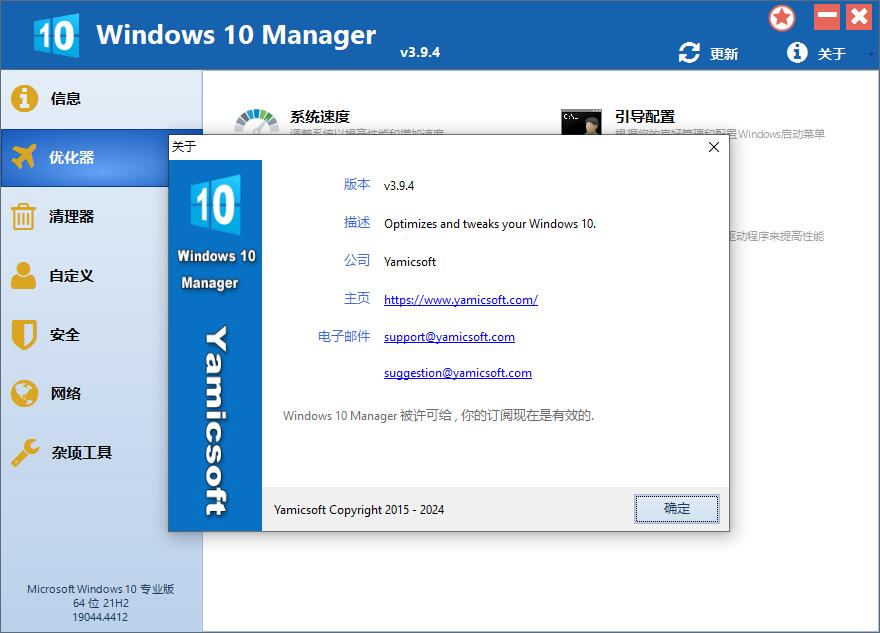Click the person icon of 自定义

[x=24, y=276]
